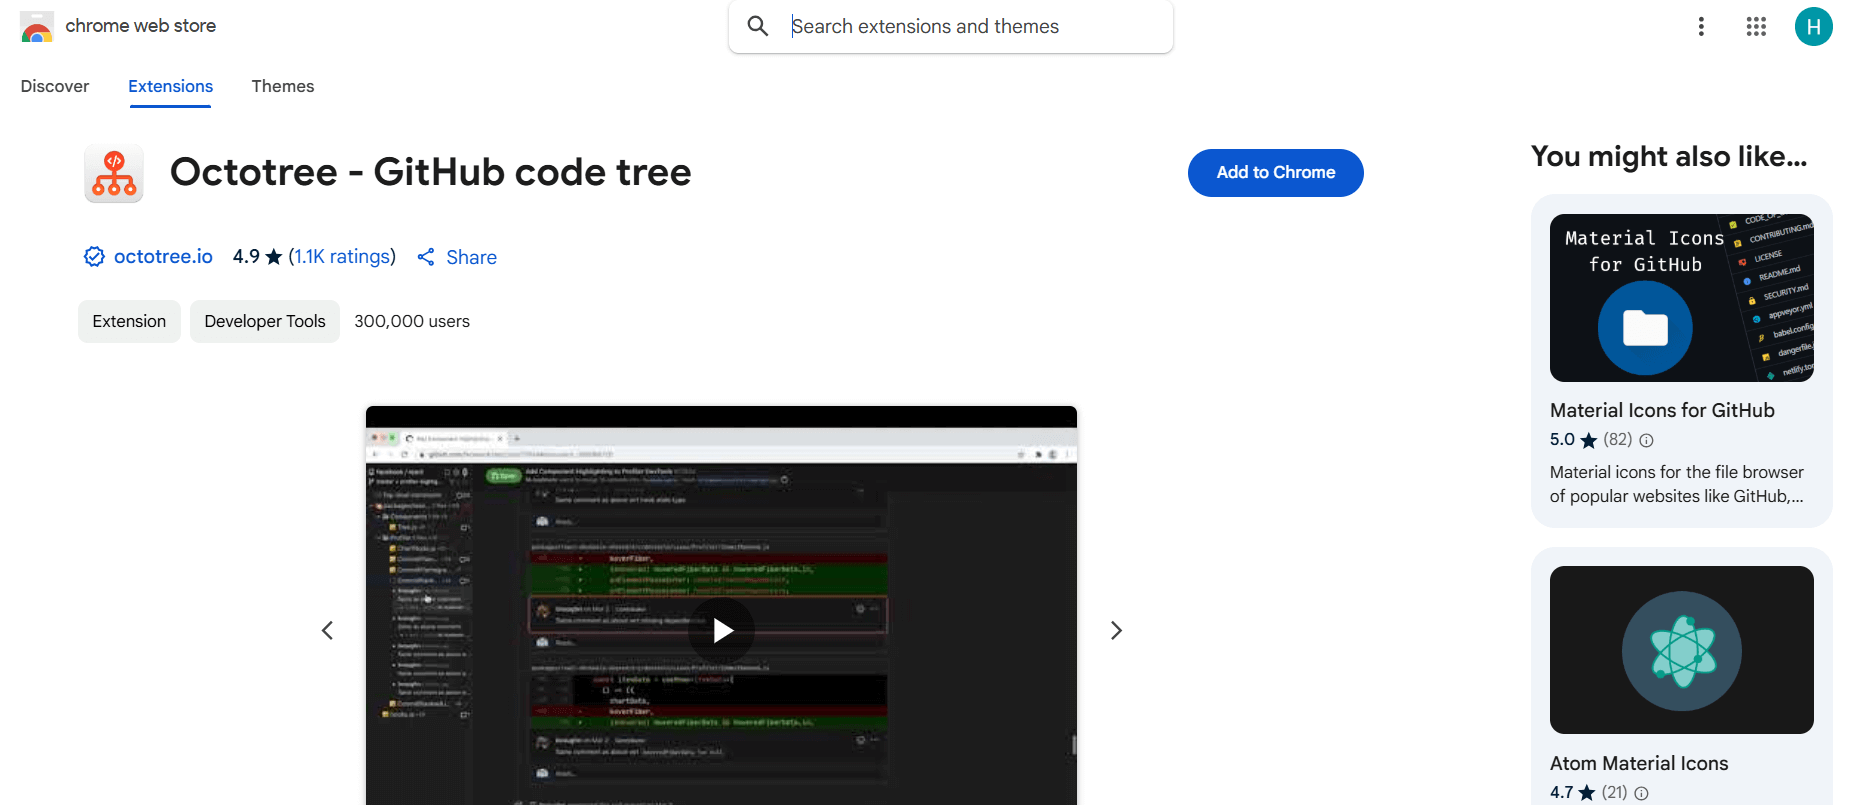Click the share icon
This screenshot has height=805, width=1851.
coord(426,257)
